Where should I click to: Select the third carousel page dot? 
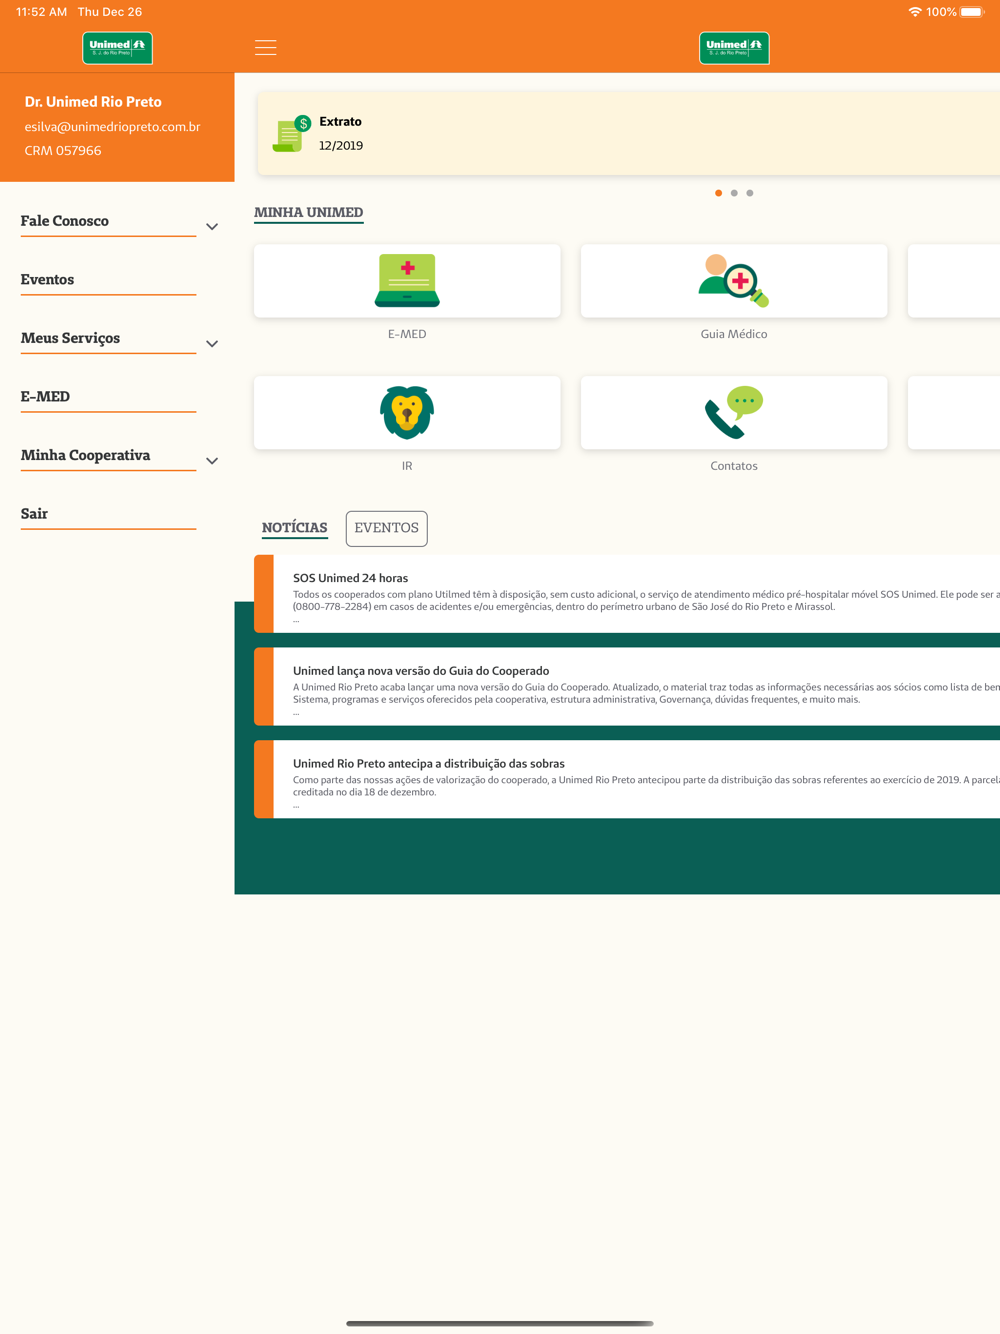point(750,193)
